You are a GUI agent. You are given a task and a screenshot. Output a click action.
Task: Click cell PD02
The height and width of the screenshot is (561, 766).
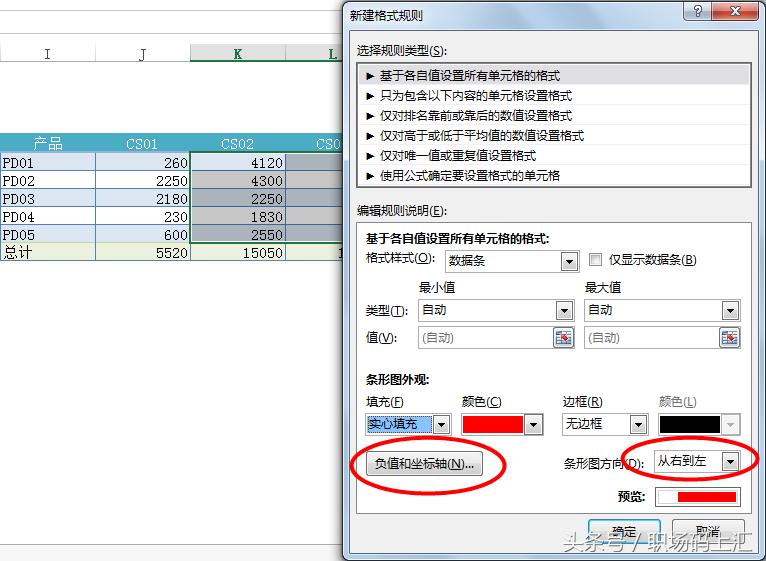click(47, 180)
